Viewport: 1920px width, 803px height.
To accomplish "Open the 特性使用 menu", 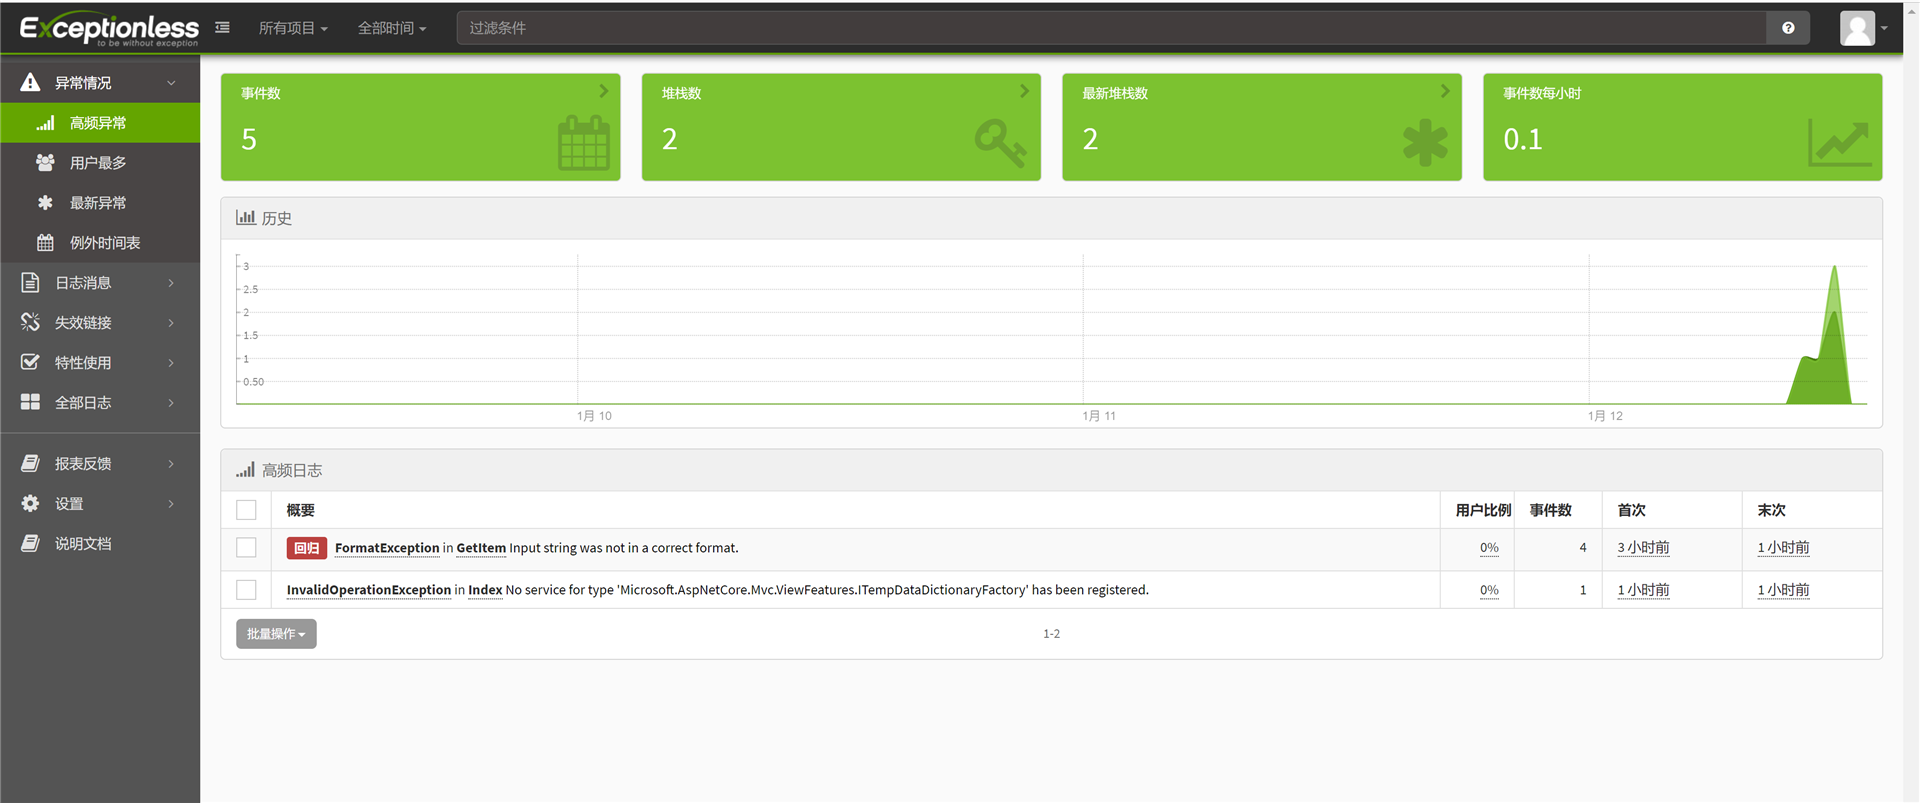I will (x=100, y=363).
